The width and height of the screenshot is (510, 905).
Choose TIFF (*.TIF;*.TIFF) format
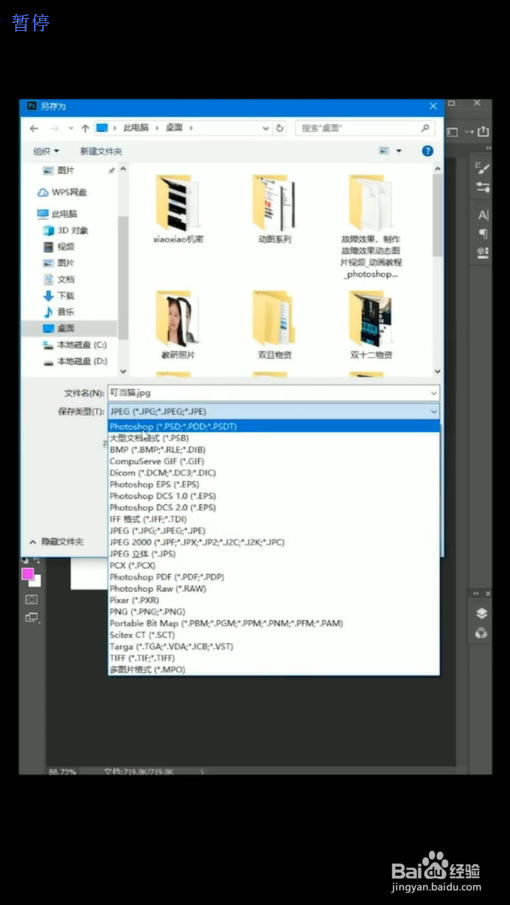pos(273,658)
